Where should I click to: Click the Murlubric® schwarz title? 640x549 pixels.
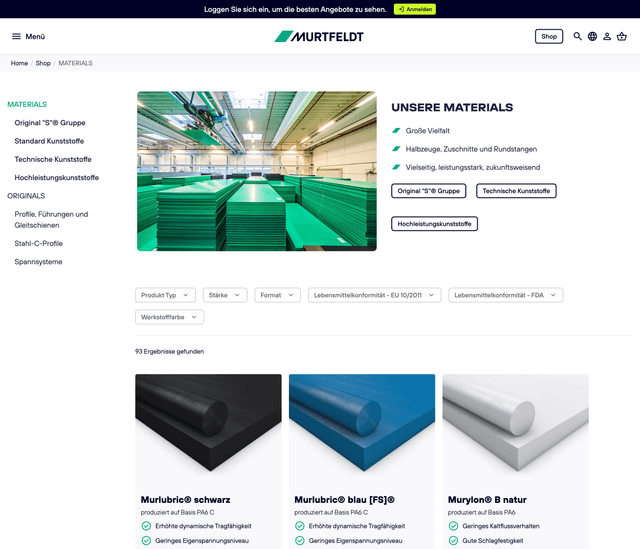(186, 500)
